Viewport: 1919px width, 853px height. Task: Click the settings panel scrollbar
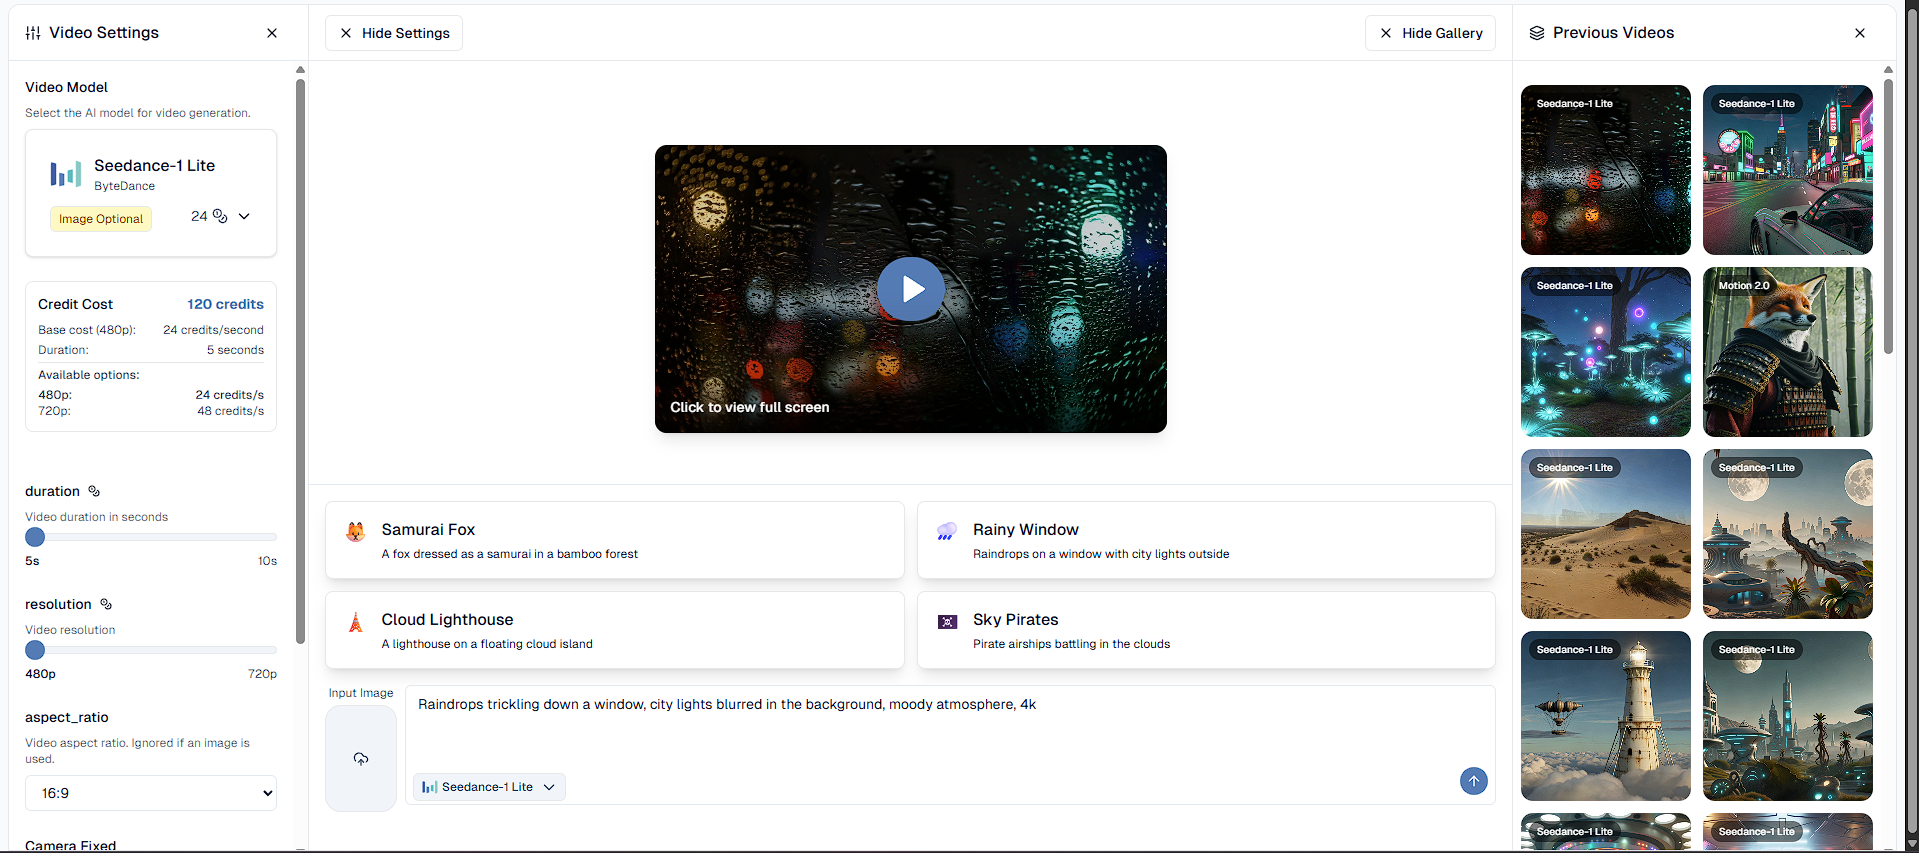tap(300, 360)
